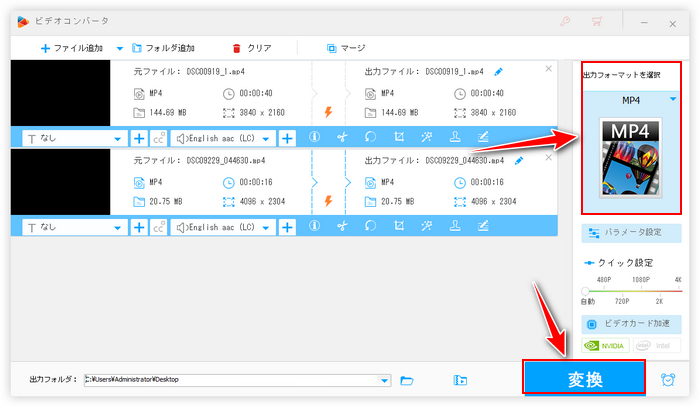The image size is (700, 407).
Task: Toggle video card acceleration option
Action: coord(631,324)
